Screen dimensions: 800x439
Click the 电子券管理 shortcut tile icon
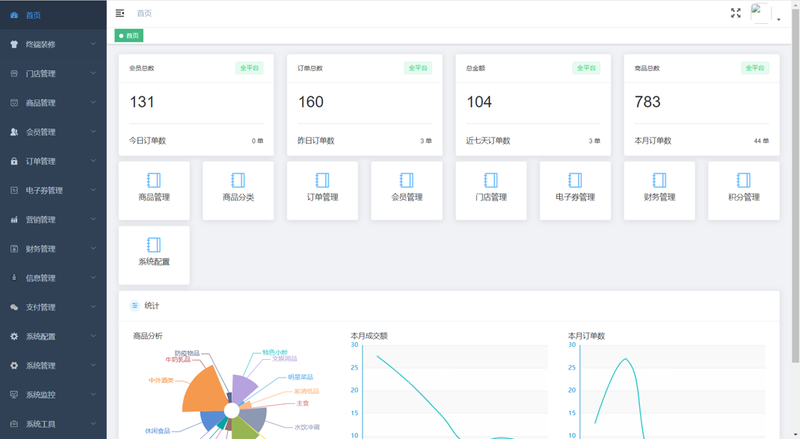[x=574, y=181]
